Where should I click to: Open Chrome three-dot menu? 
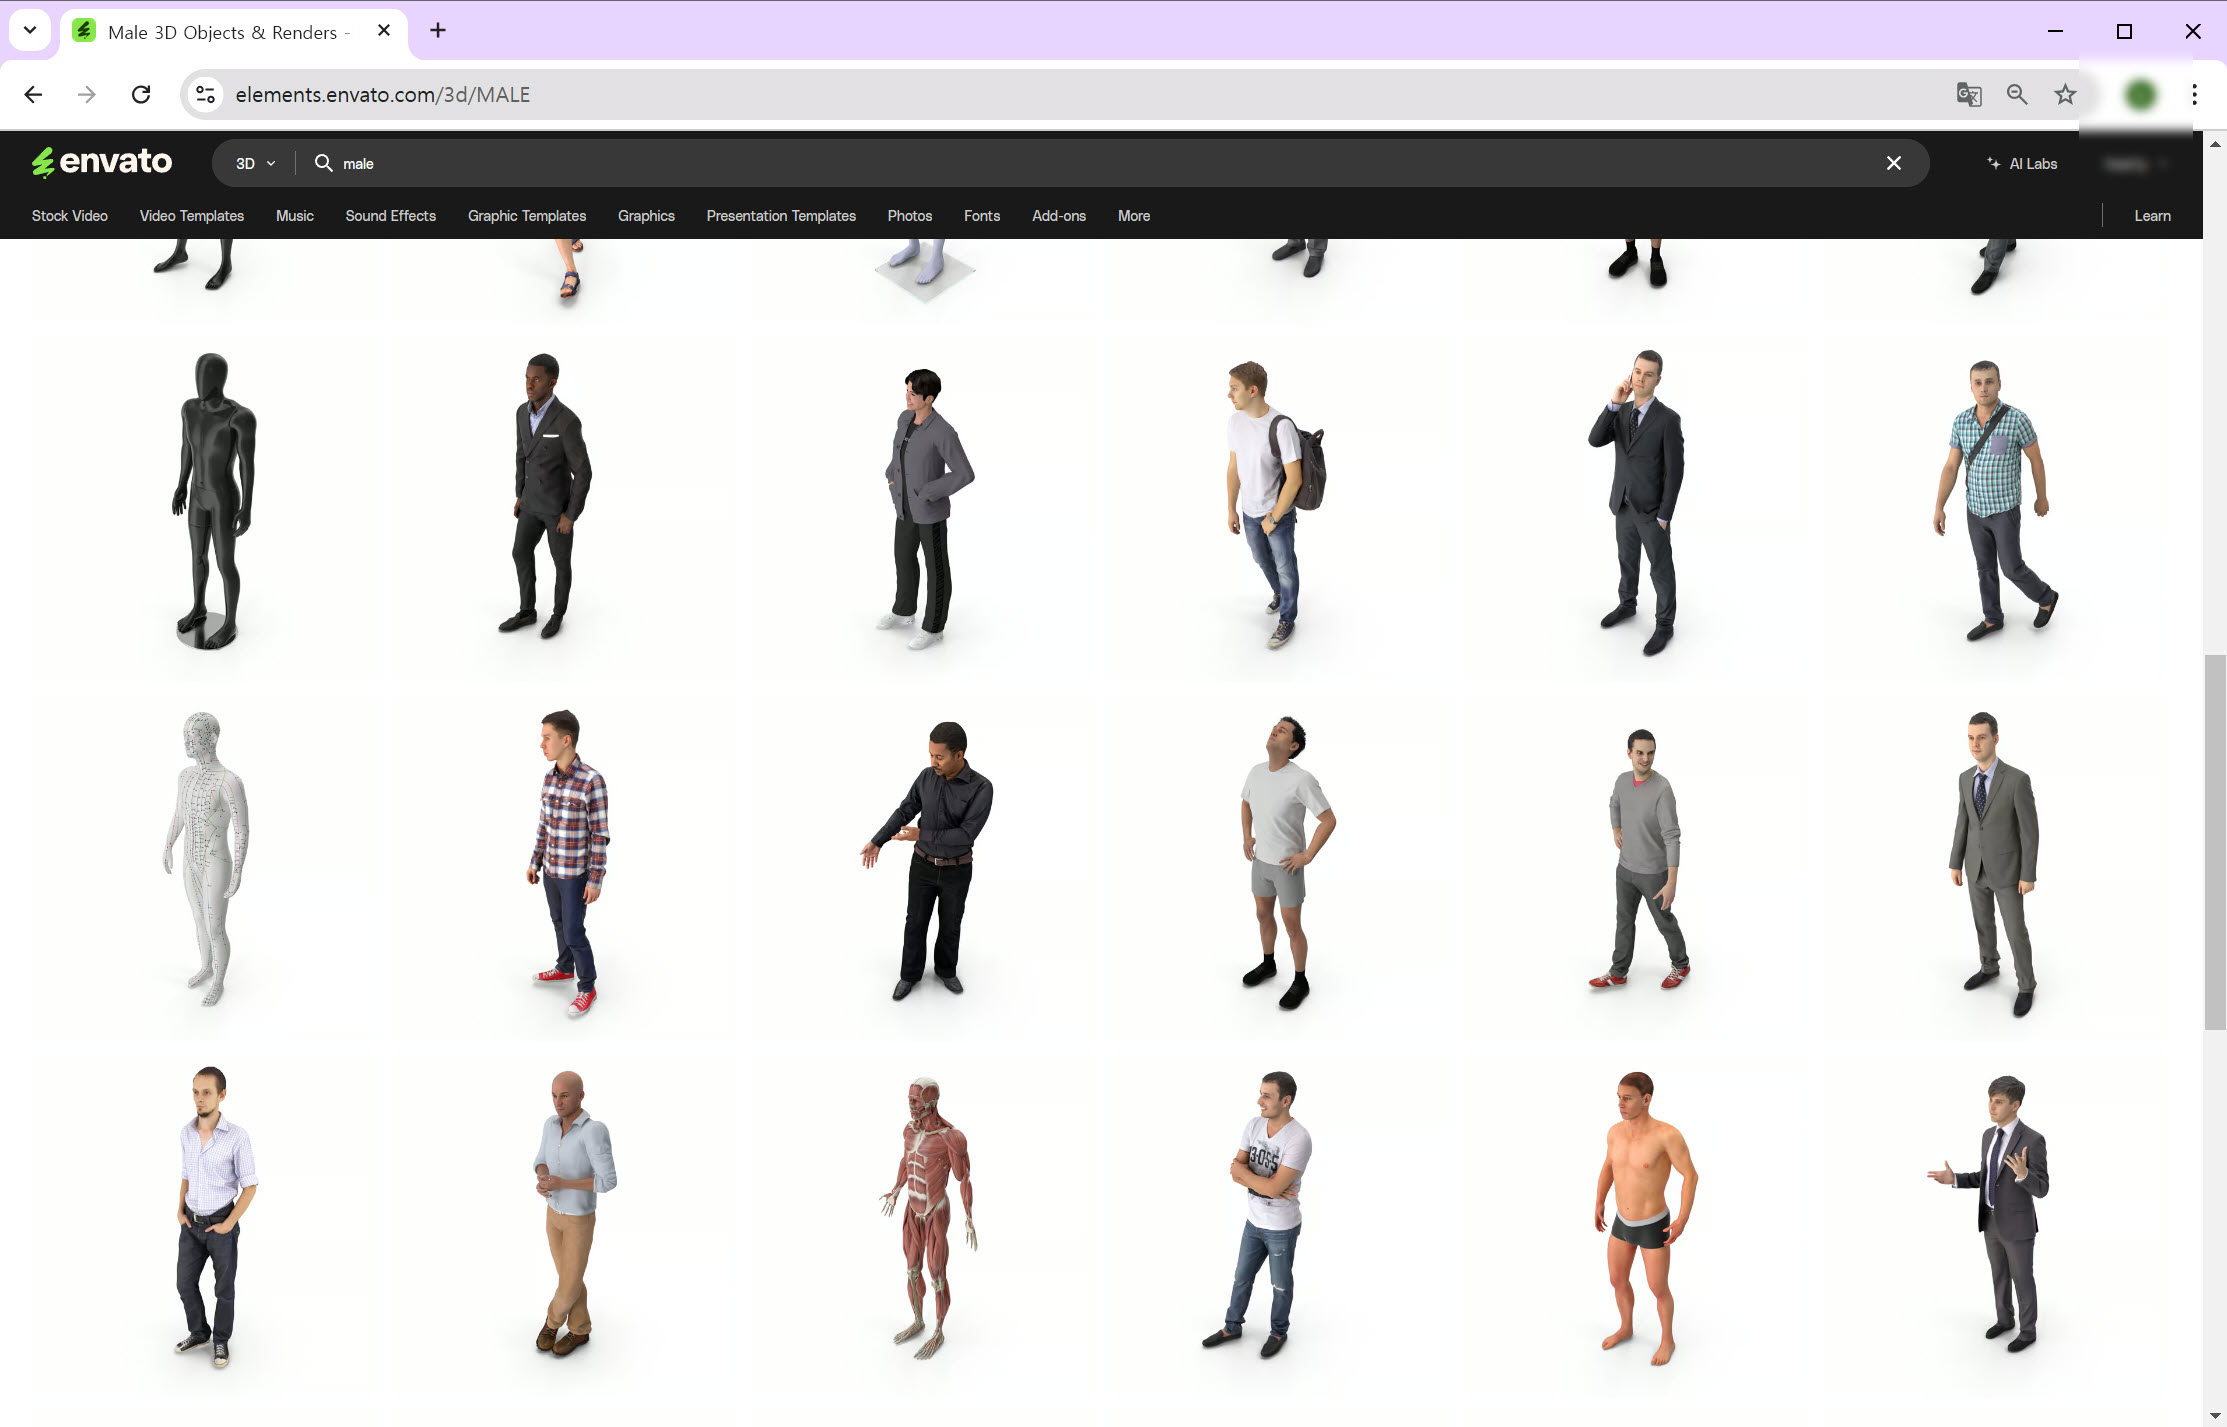tap(2194, 95)
